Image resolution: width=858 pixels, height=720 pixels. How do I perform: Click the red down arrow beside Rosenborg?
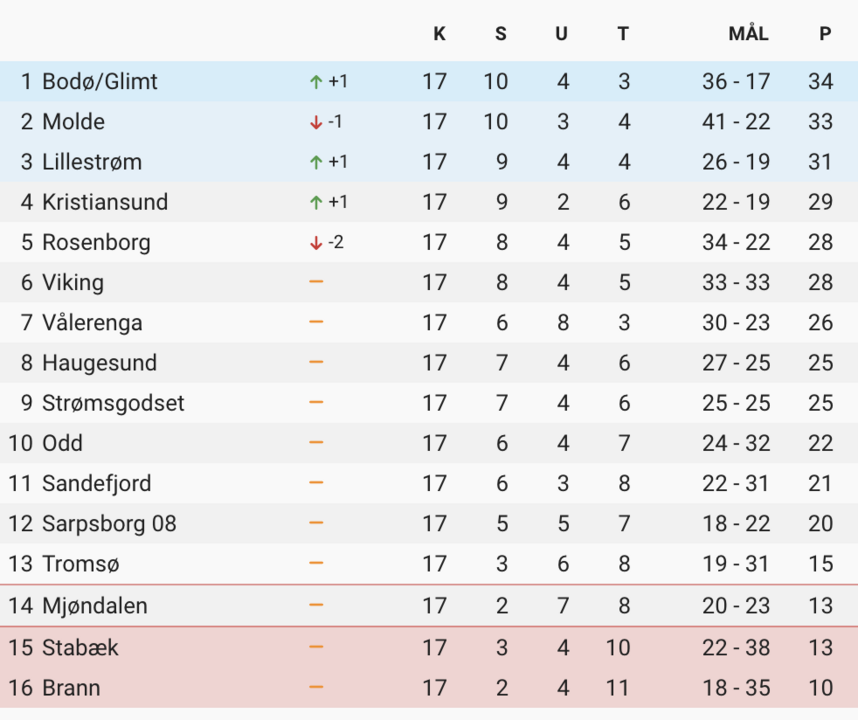tap(316, 243)
